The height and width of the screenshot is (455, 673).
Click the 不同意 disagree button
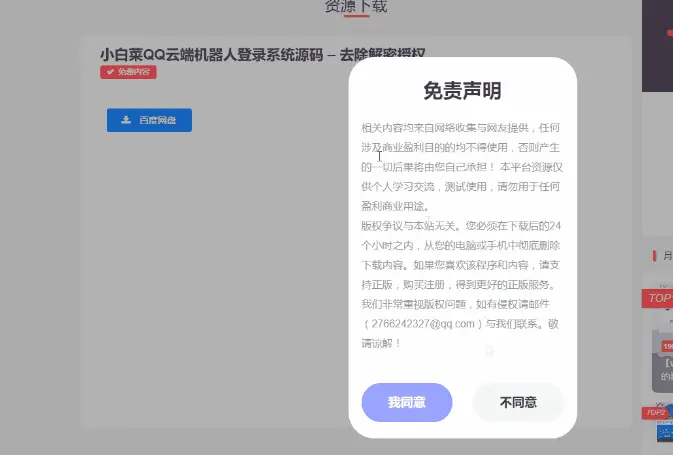tap(518, 402)
